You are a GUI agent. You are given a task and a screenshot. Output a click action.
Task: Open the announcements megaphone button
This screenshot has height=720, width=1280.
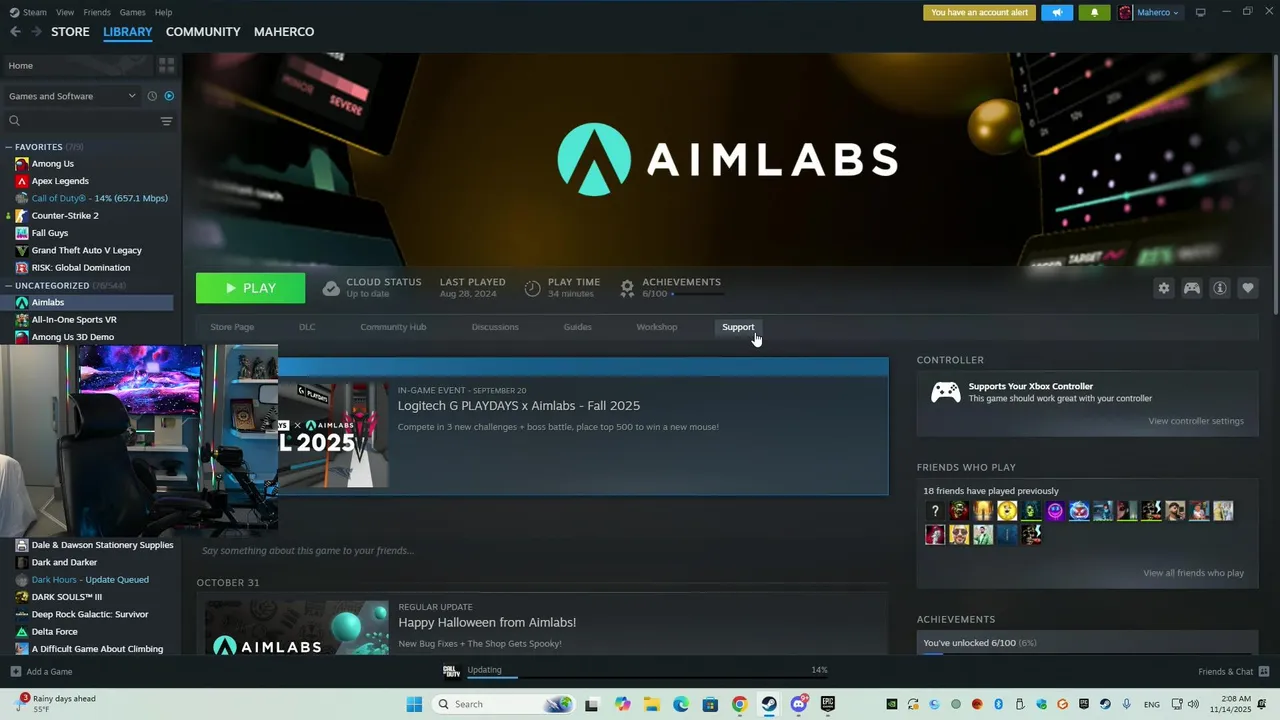1057,13
